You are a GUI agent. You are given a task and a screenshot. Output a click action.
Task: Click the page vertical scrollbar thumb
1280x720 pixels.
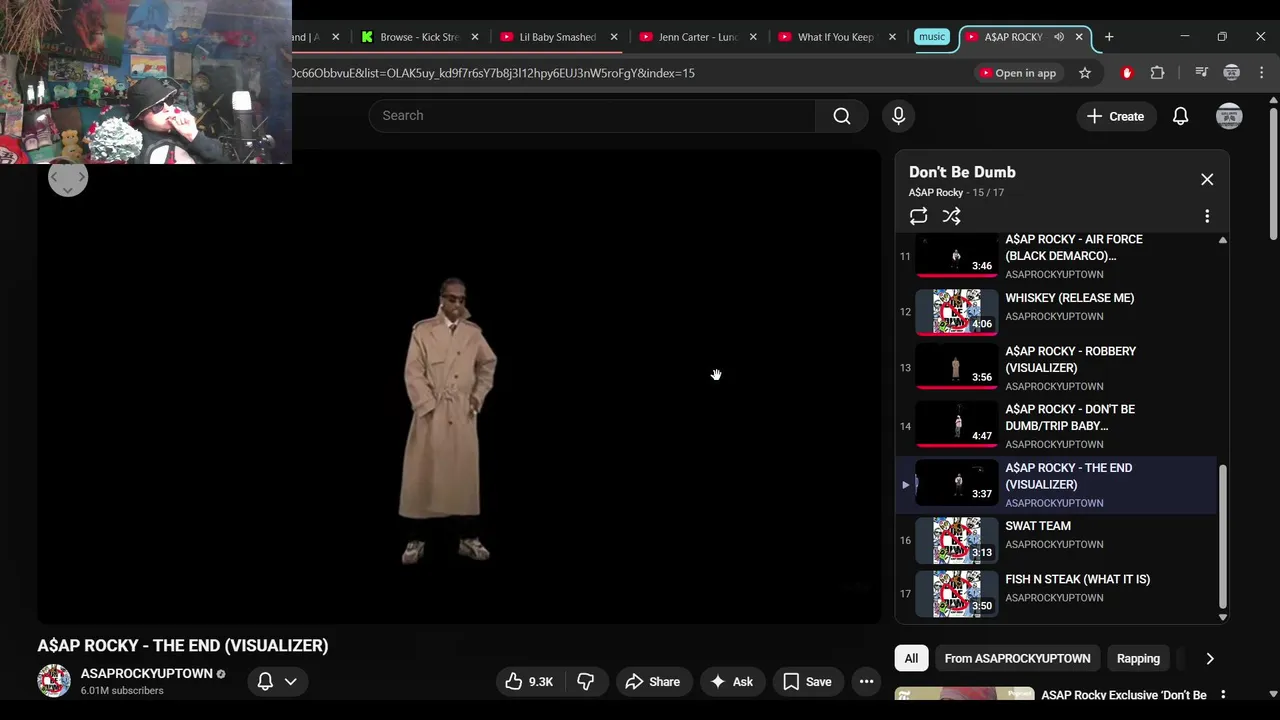(x=1273, y=173)
